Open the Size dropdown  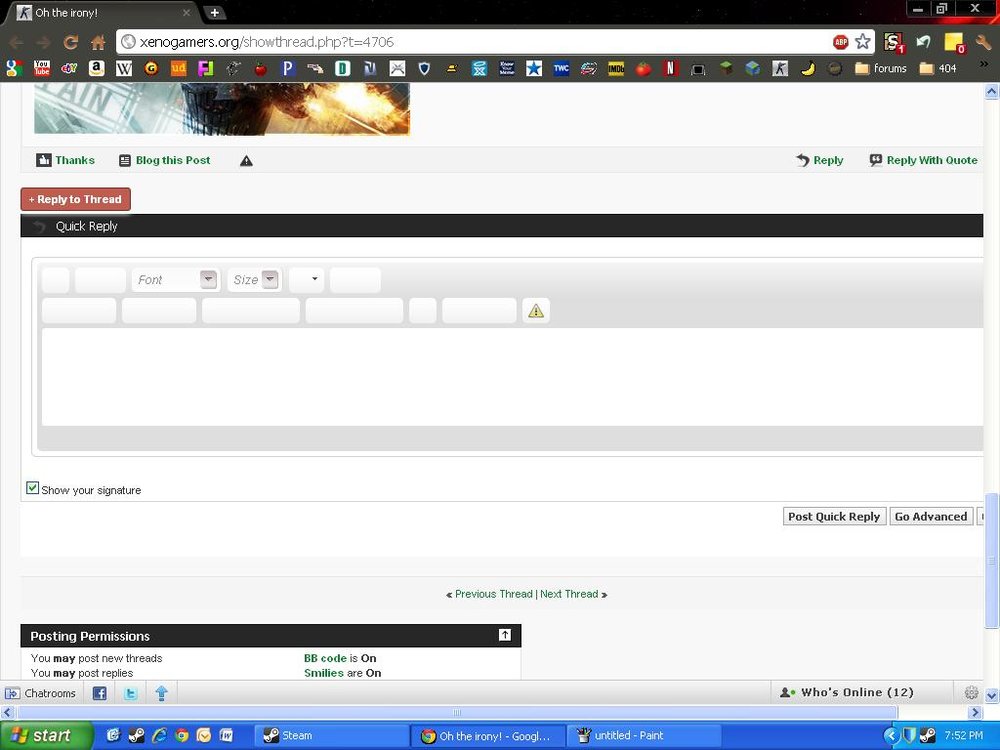[x=254, y=280]
